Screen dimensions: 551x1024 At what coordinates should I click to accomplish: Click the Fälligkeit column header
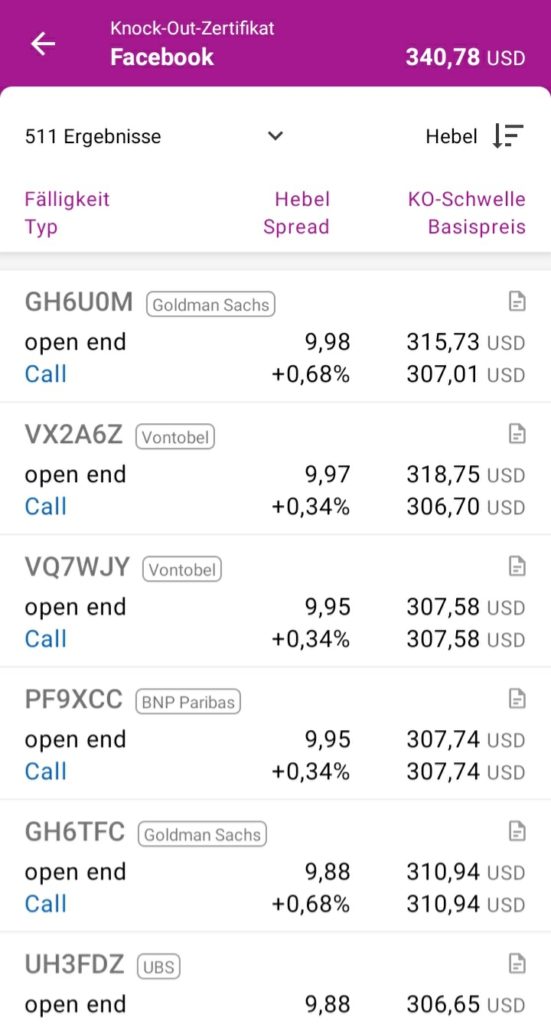pyautogui.click(x=67, y=199)
